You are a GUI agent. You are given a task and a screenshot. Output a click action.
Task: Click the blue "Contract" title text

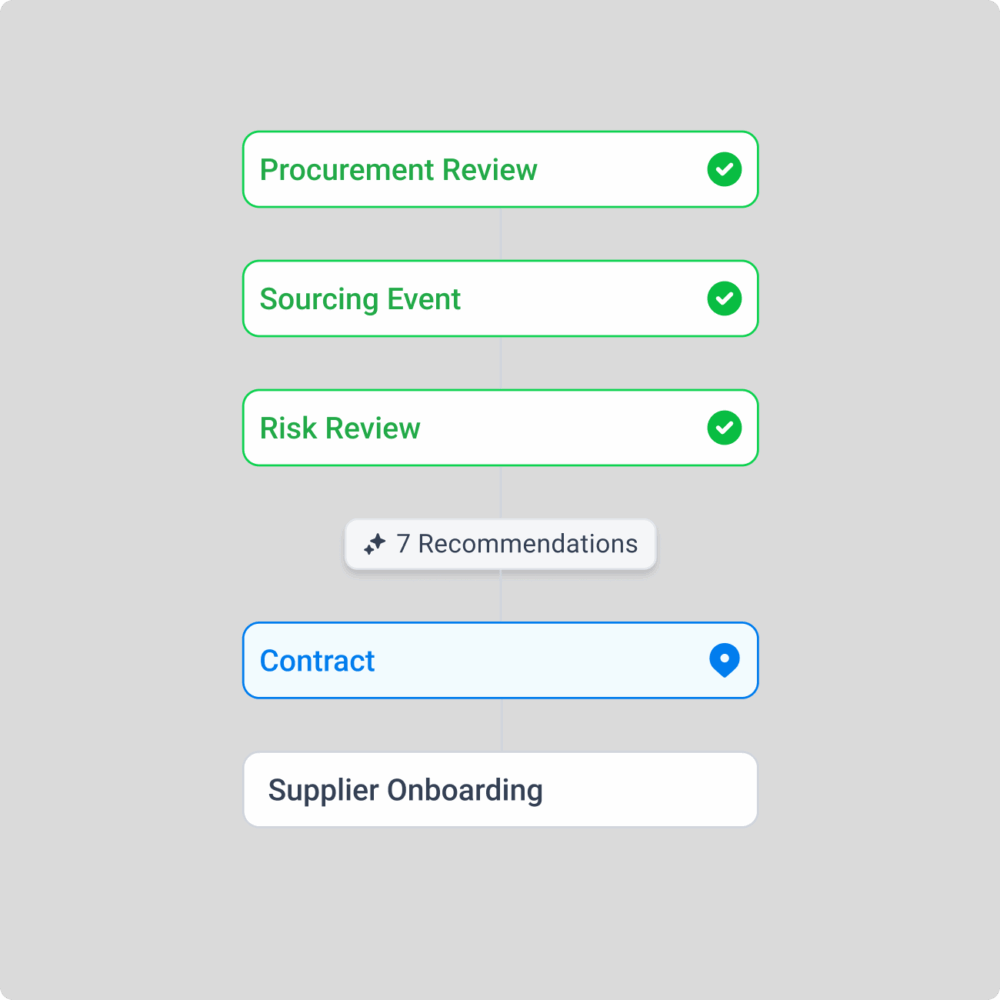317,660
